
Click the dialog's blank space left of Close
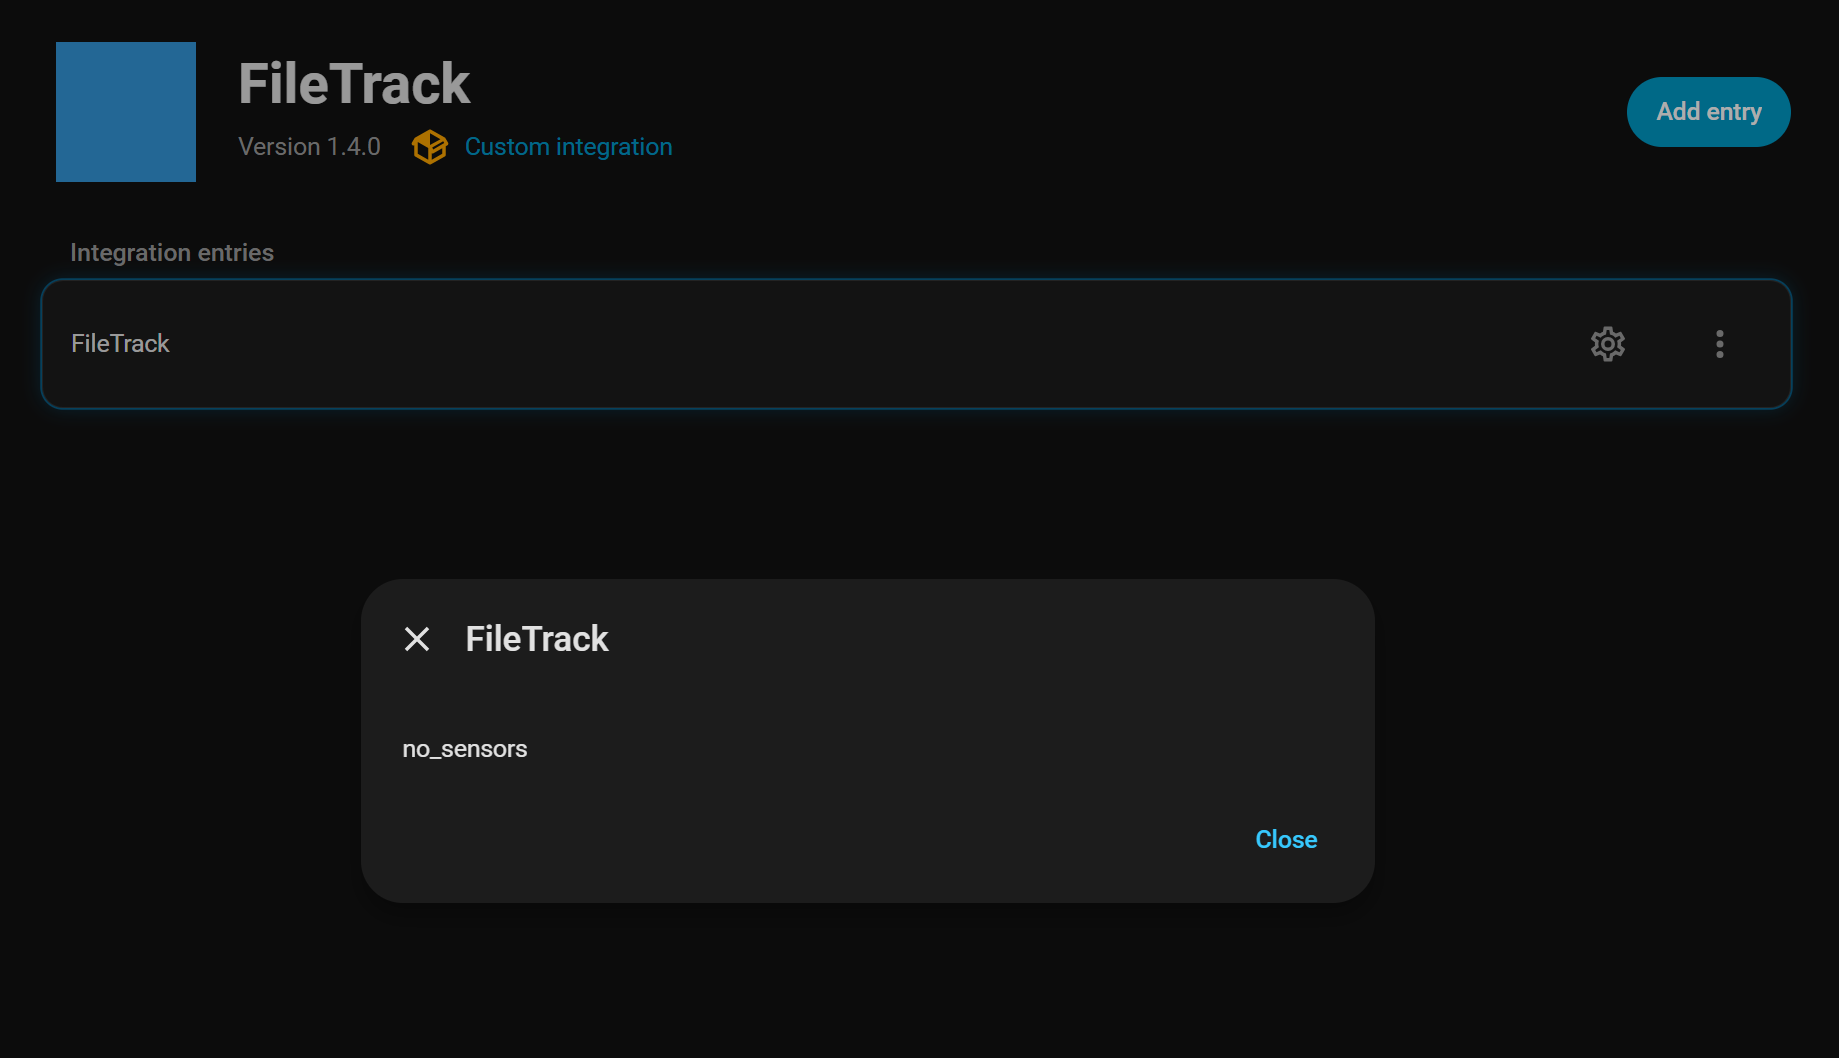[x=800, y=840]
